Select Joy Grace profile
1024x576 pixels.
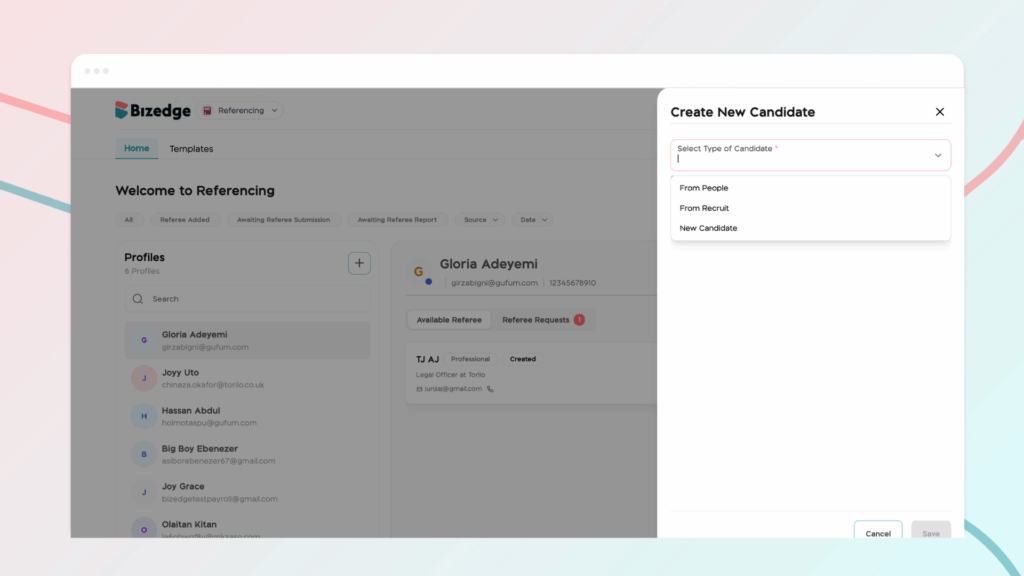point(247,492)
